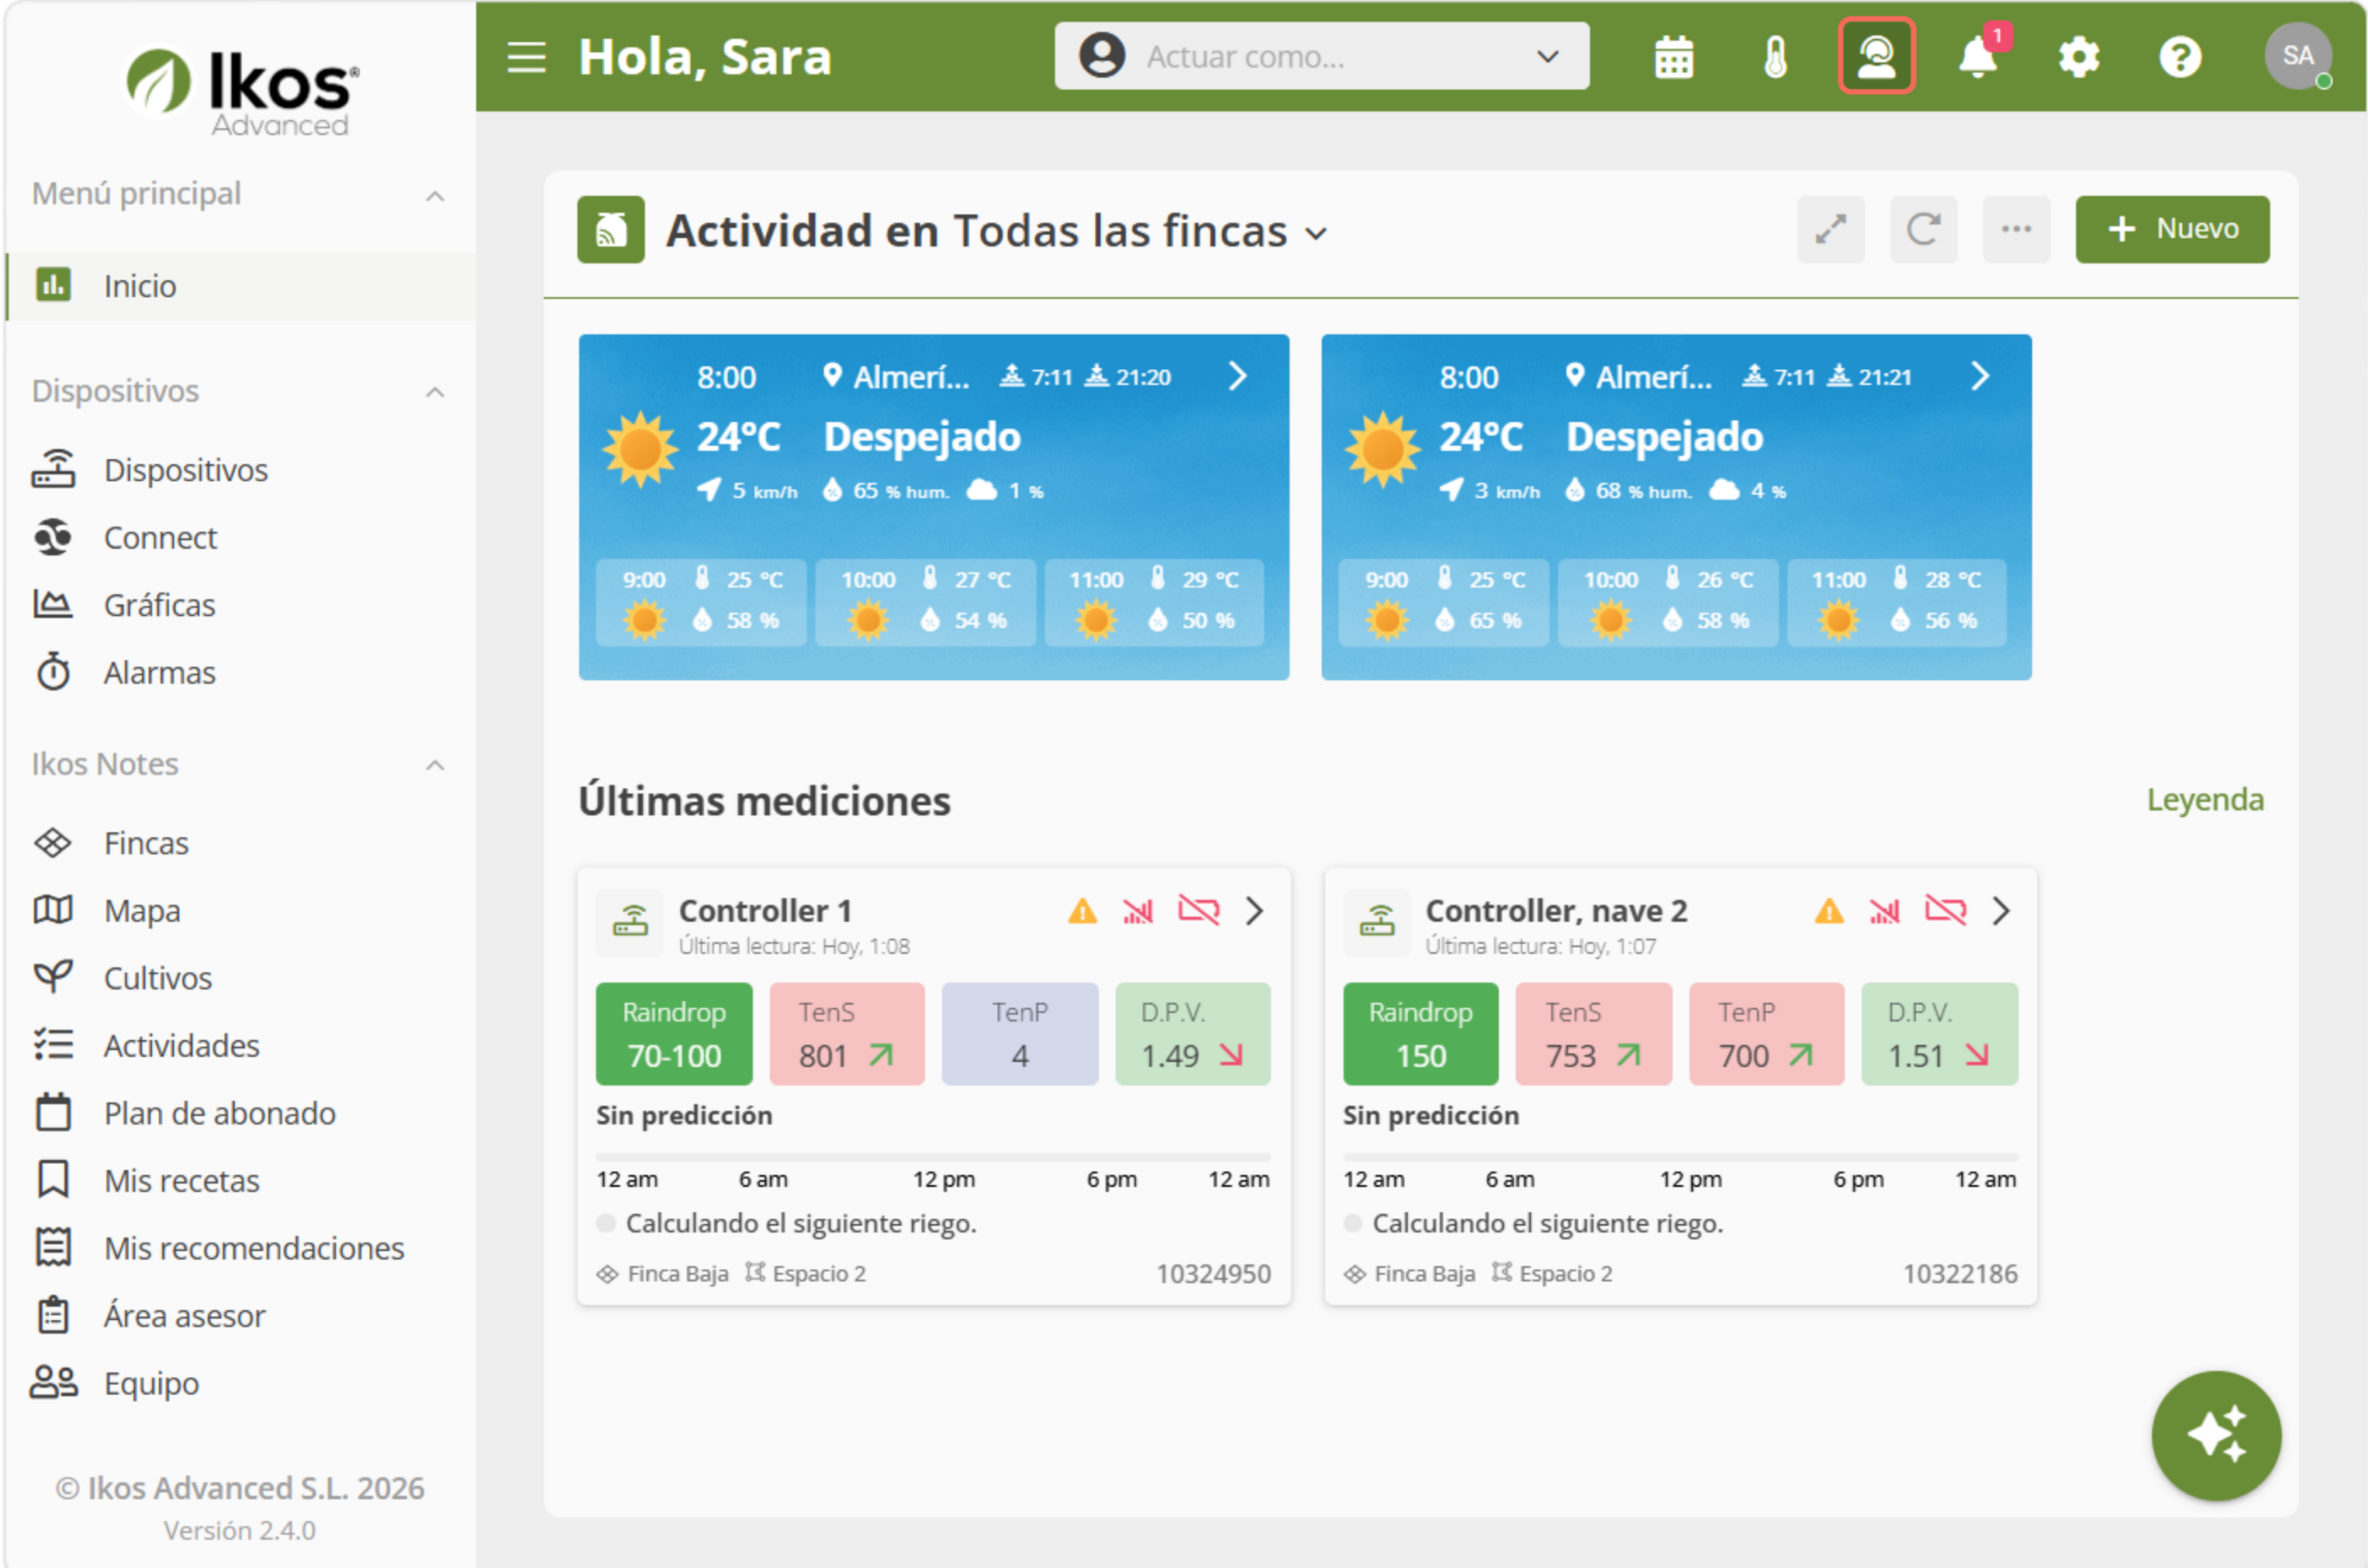The height and width of the screenshot is (1568, 2368).
Task: Open the three-dots more options button
Action: (2016, 229)
